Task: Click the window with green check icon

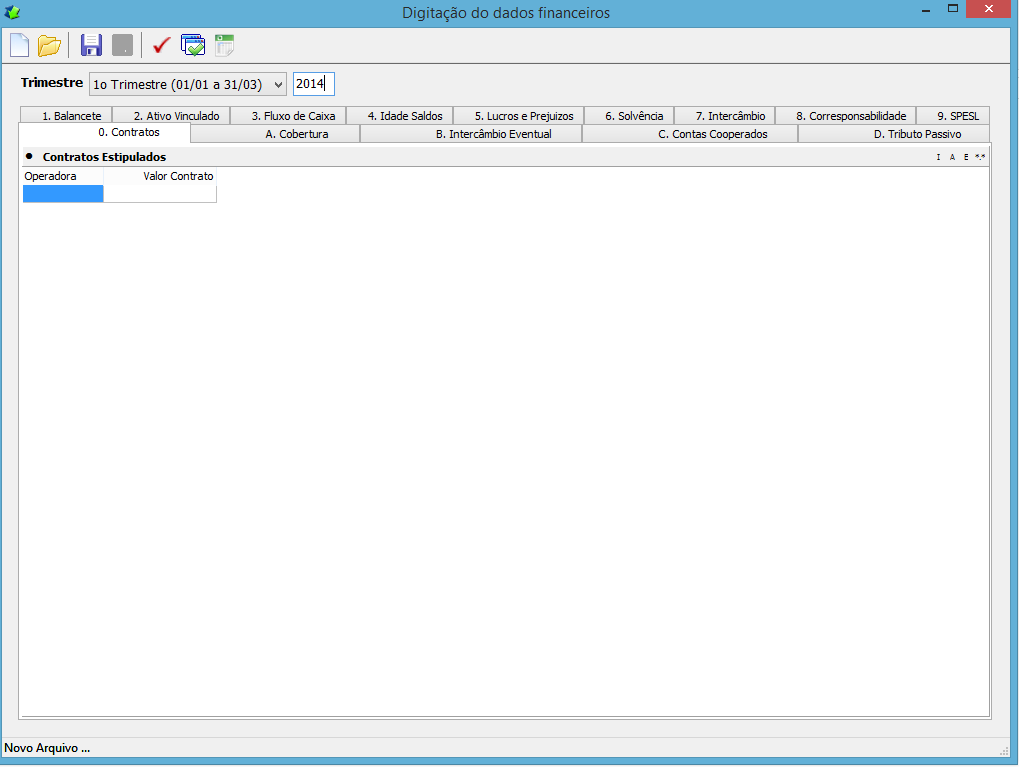Action: 193,46
